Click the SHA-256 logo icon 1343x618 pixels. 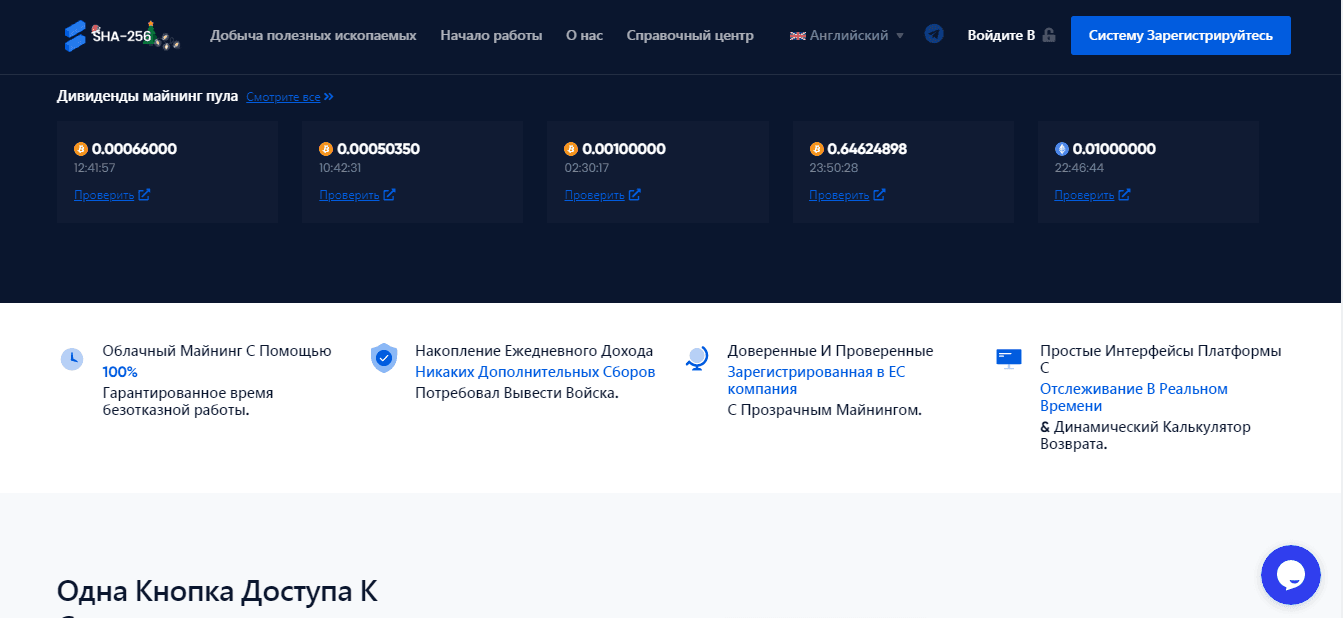tap(76, 36)
